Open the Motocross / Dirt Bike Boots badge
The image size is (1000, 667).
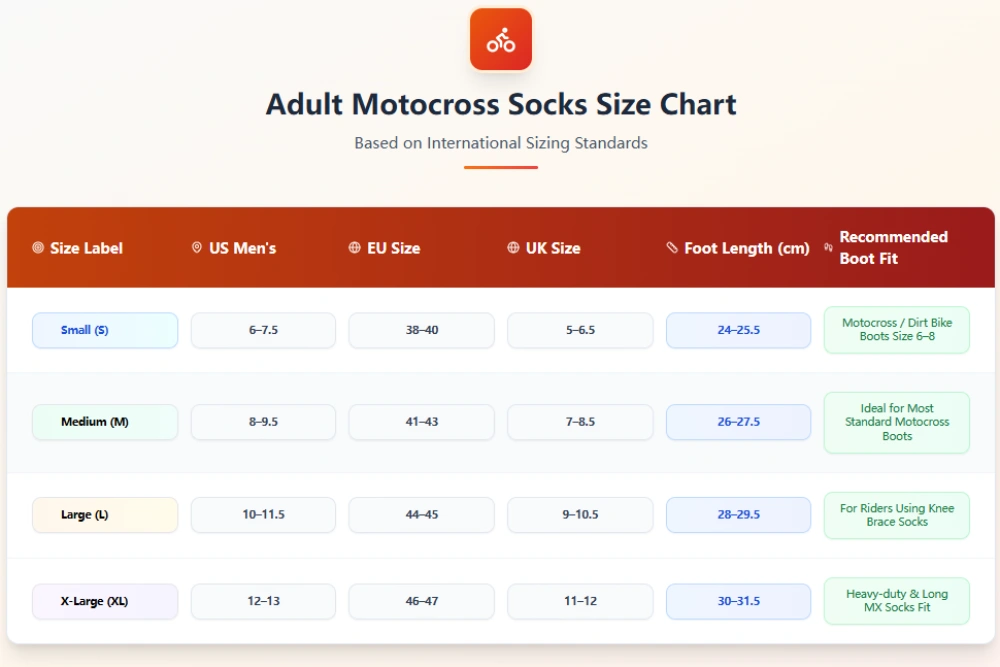coord(896,330)
